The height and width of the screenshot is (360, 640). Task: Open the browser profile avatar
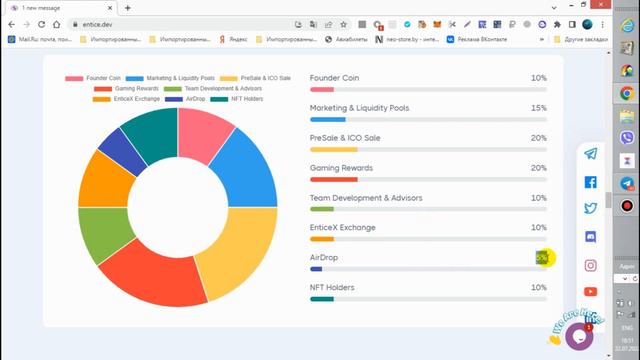pos(587,24)
